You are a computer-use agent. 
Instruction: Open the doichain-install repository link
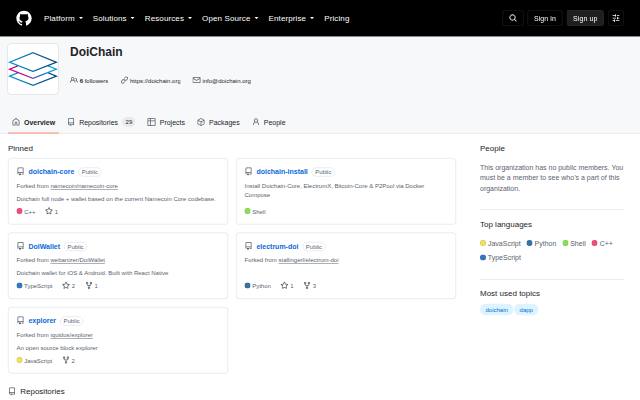point(282,171)
